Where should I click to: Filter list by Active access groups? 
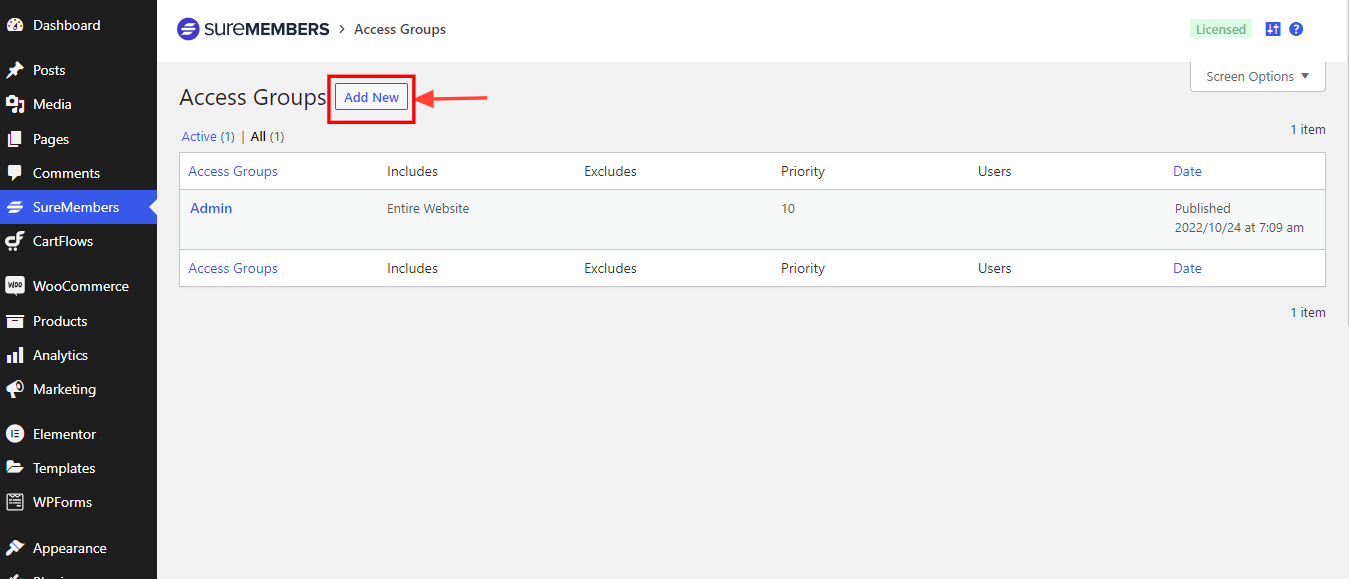199,136
